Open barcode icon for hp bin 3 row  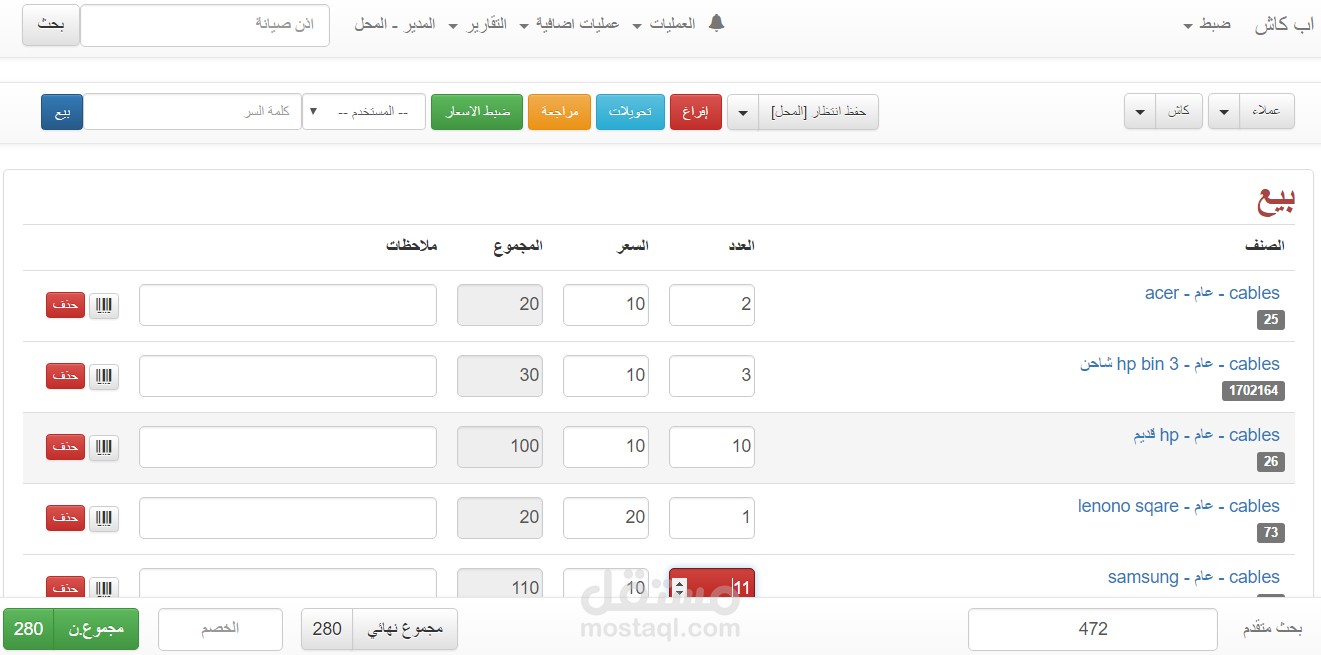point(104,376)
